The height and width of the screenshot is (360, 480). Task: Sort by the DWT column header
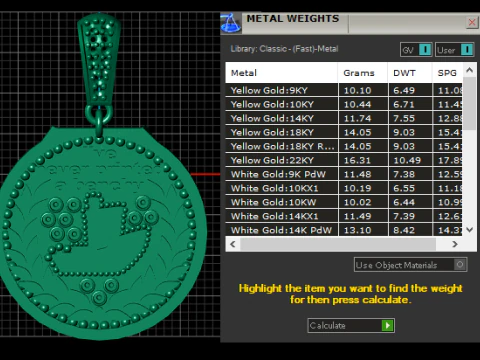tap(410, 73)
